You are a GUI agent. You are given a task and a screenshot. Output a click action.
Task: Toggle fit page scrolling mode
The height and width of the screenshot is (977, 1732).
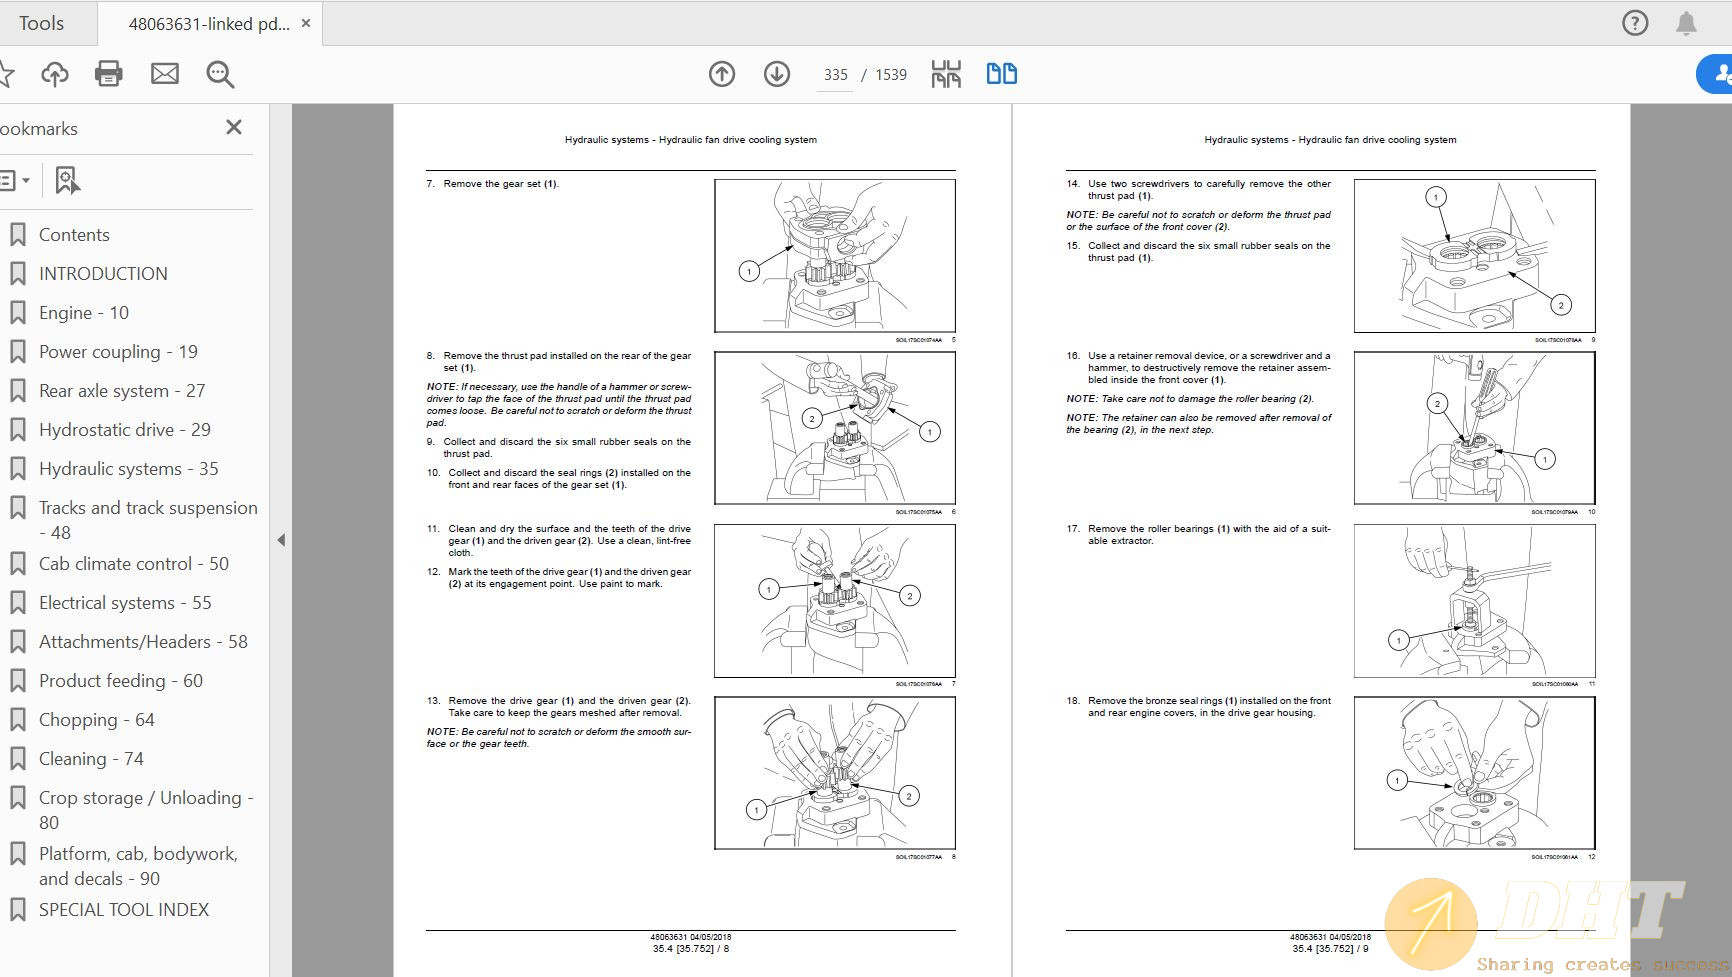(x=946, y=74)
